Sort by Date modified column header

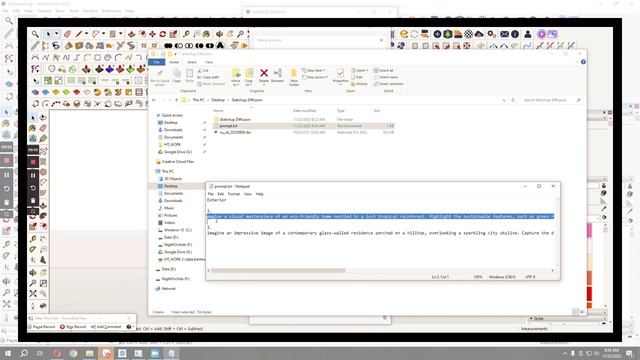pos(304,111)
